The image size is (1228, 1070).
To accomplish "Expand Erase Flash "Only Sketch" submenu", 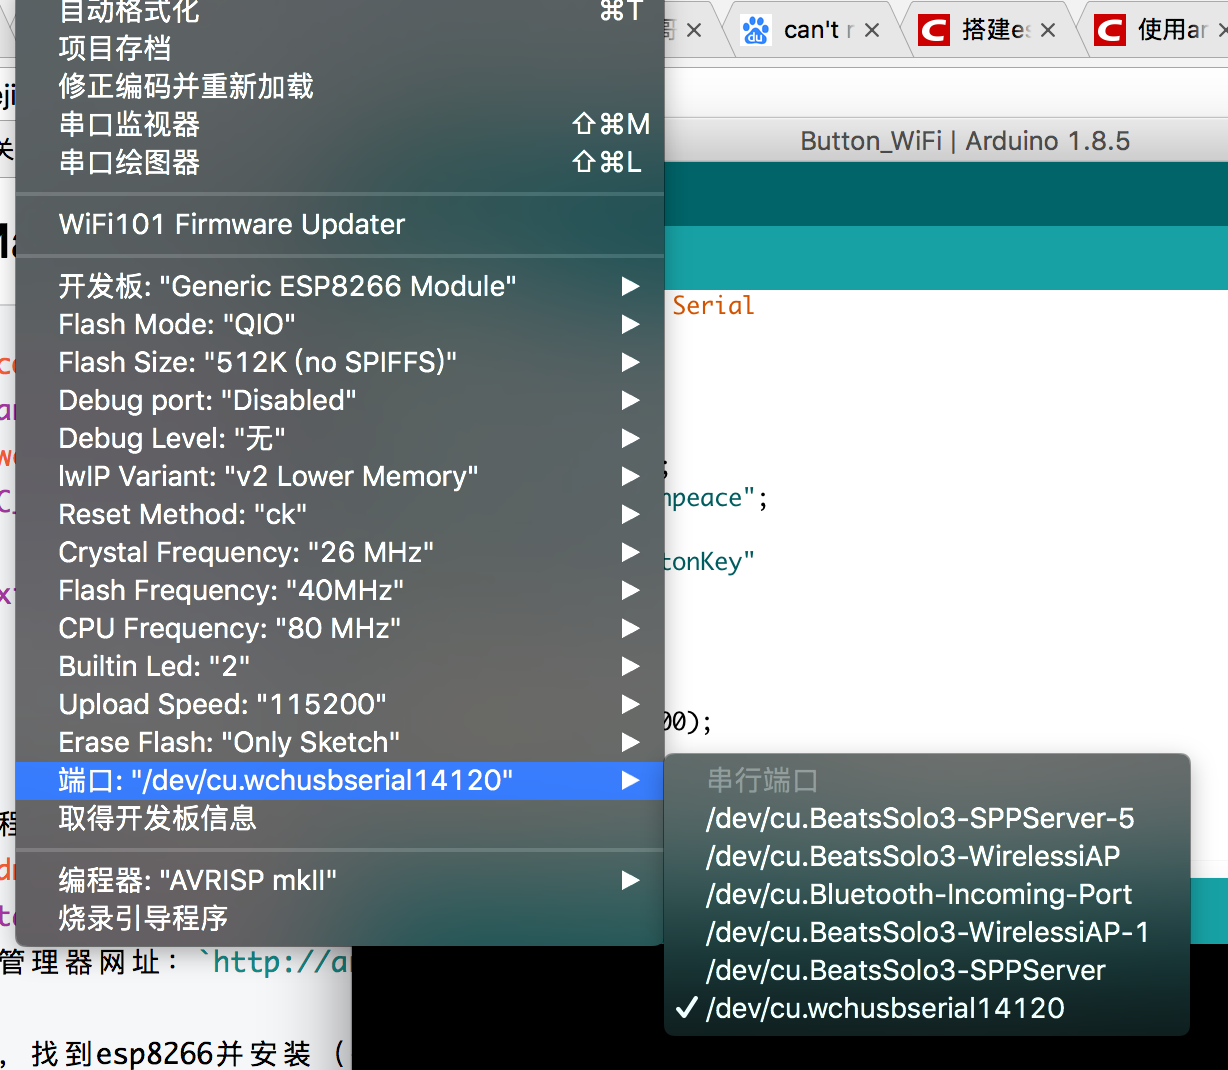I will pyautogui.click(x=340, y=742).
